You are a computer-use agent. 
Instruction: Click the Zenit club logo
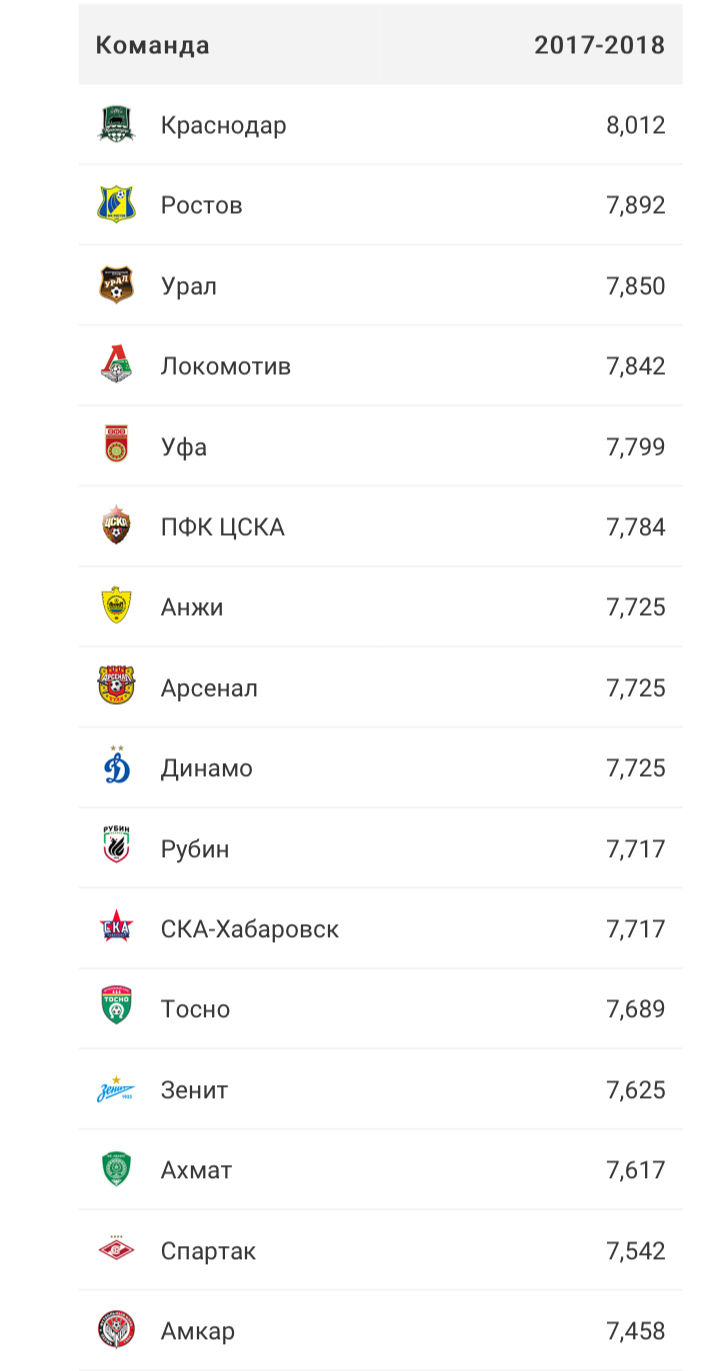pyautogui.click(x=116, y=1089)
